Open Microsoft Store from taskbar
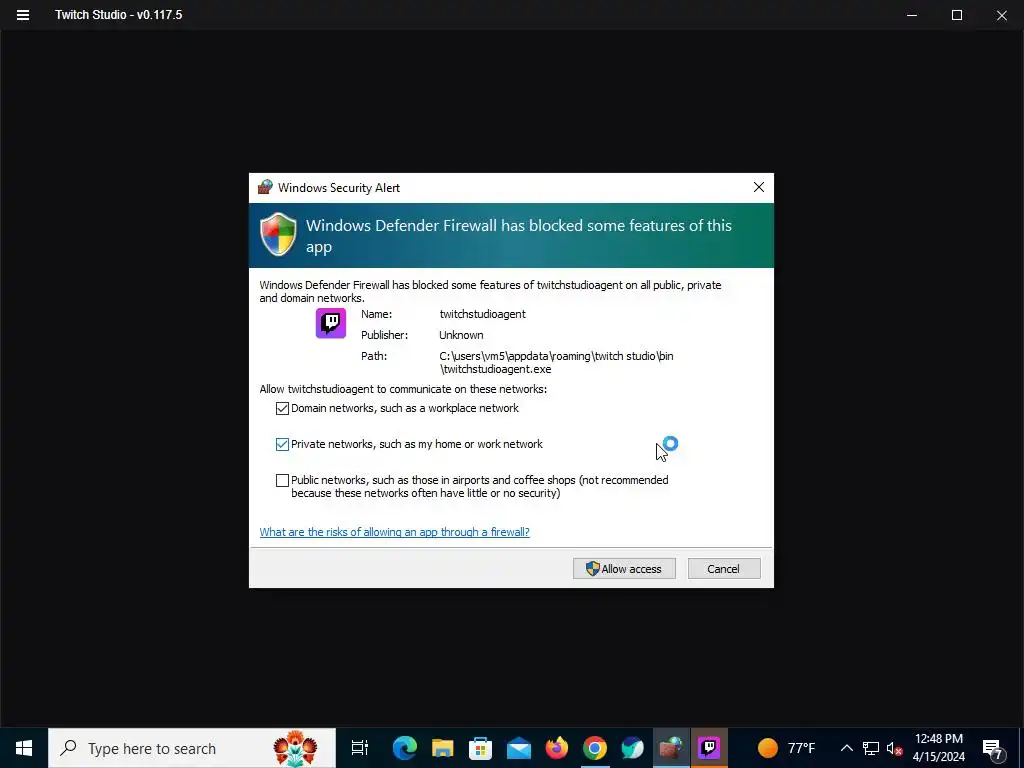 tap(481, 748)
